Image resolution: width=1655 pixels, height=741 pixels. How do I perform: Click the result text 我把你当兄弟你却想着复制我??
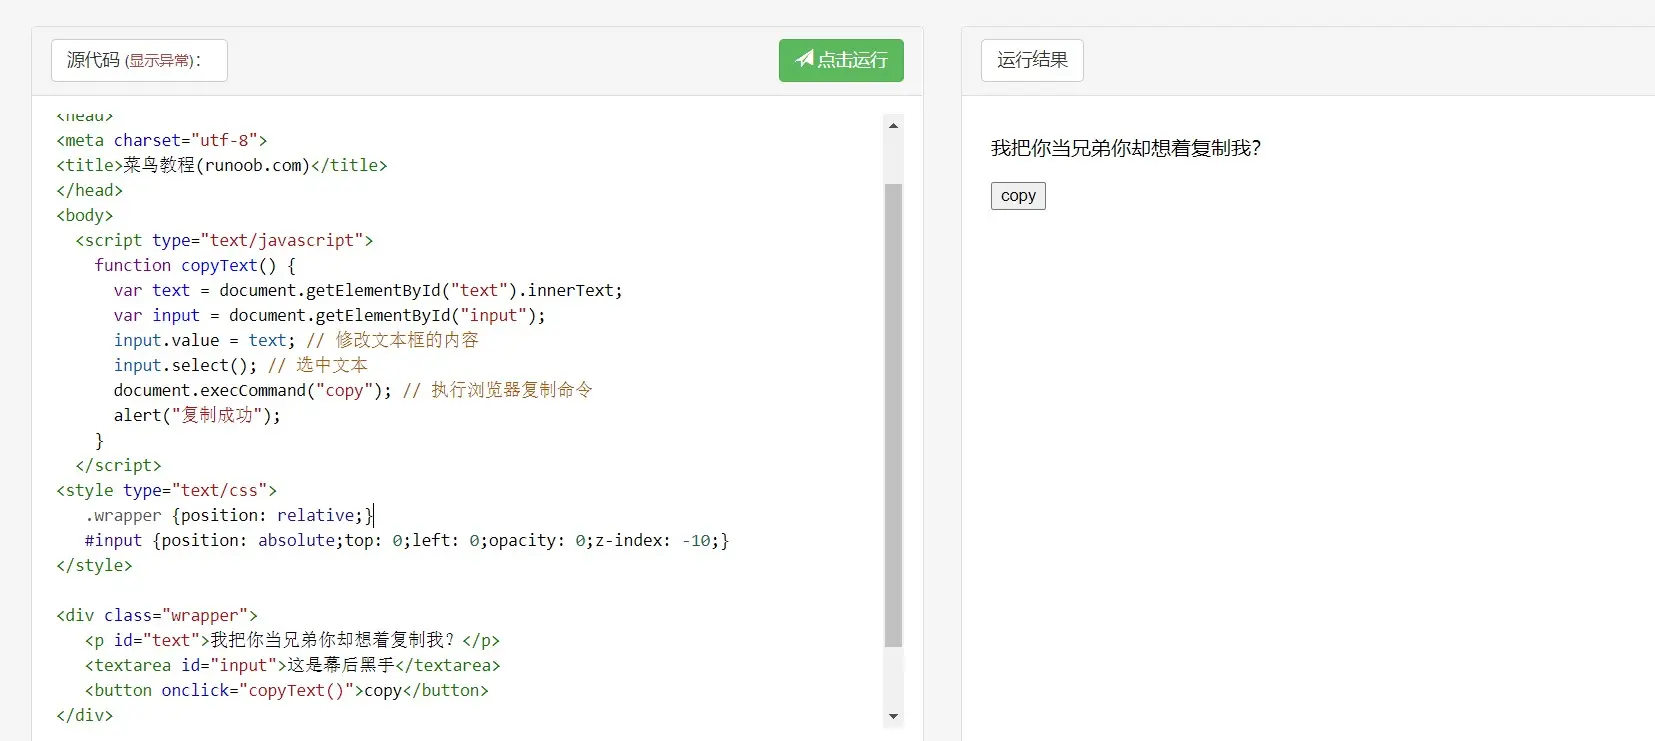point(1126,148)
